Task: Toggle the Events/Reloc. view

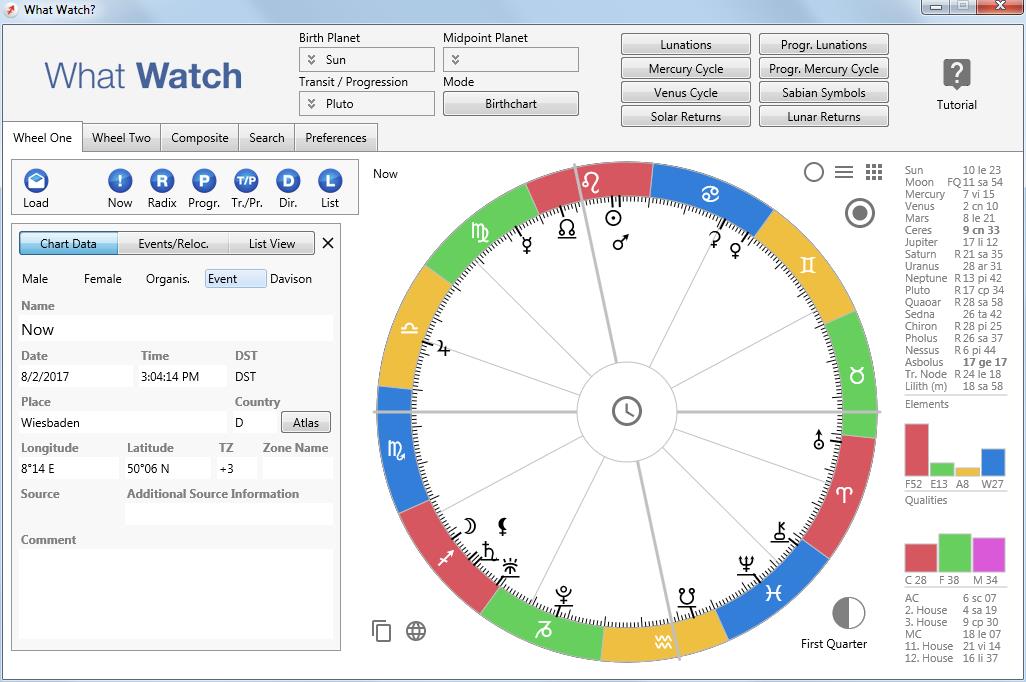Action: [173, 243]
